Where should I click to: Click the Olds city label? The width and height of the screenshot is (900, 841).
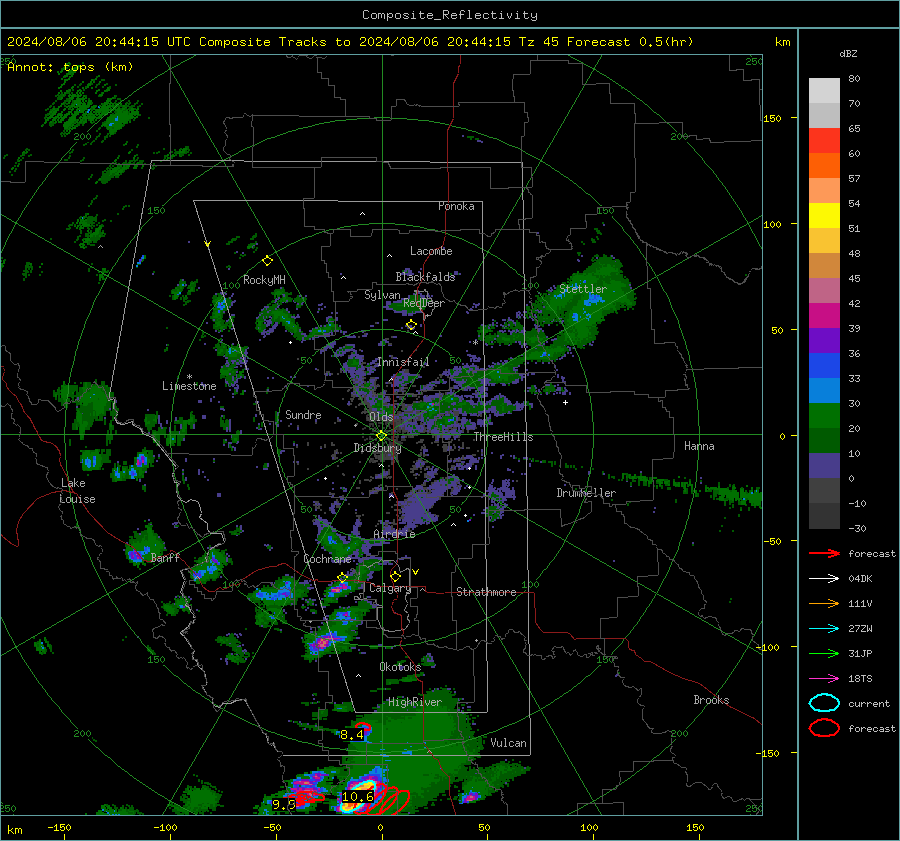pos(381,417)
